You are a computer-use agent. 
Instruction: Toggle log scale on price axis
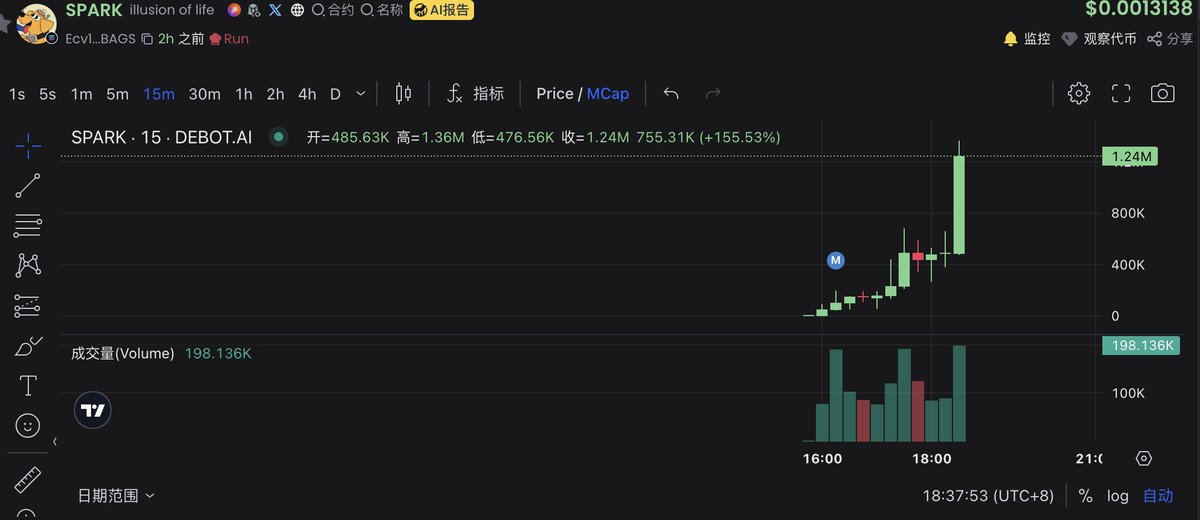pyautogui.click(x=1117, y=496)
